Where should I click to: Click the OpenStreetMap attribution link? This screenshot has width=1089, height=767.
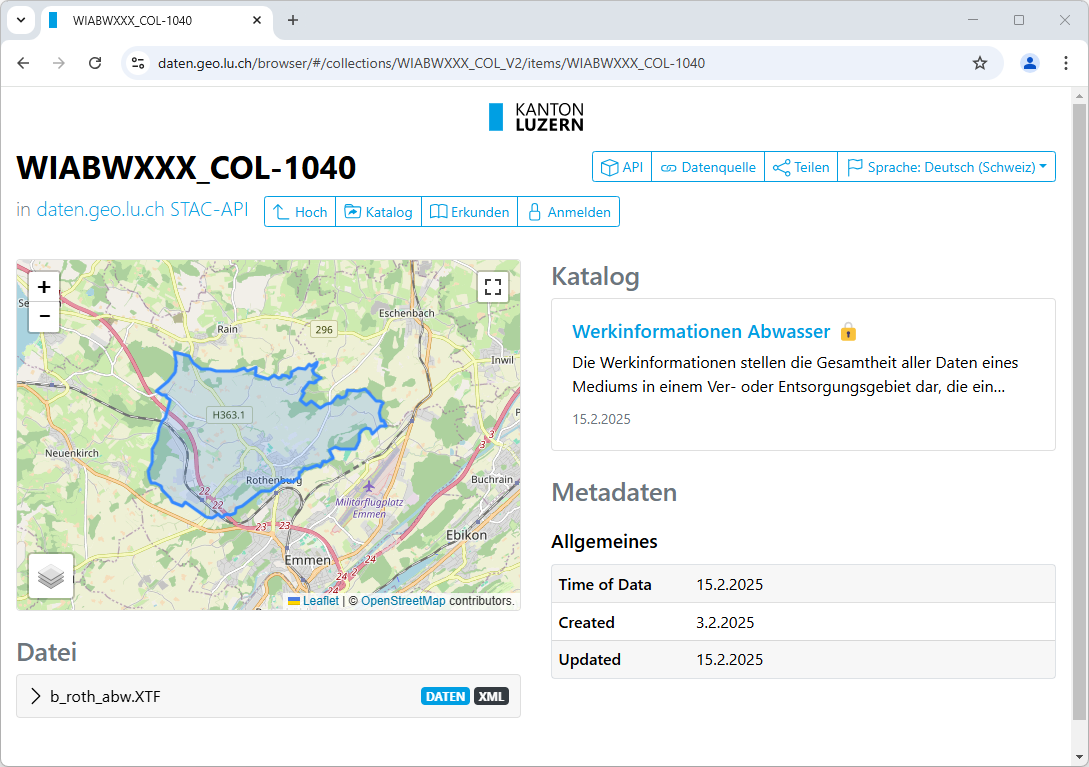pos(403,601)
